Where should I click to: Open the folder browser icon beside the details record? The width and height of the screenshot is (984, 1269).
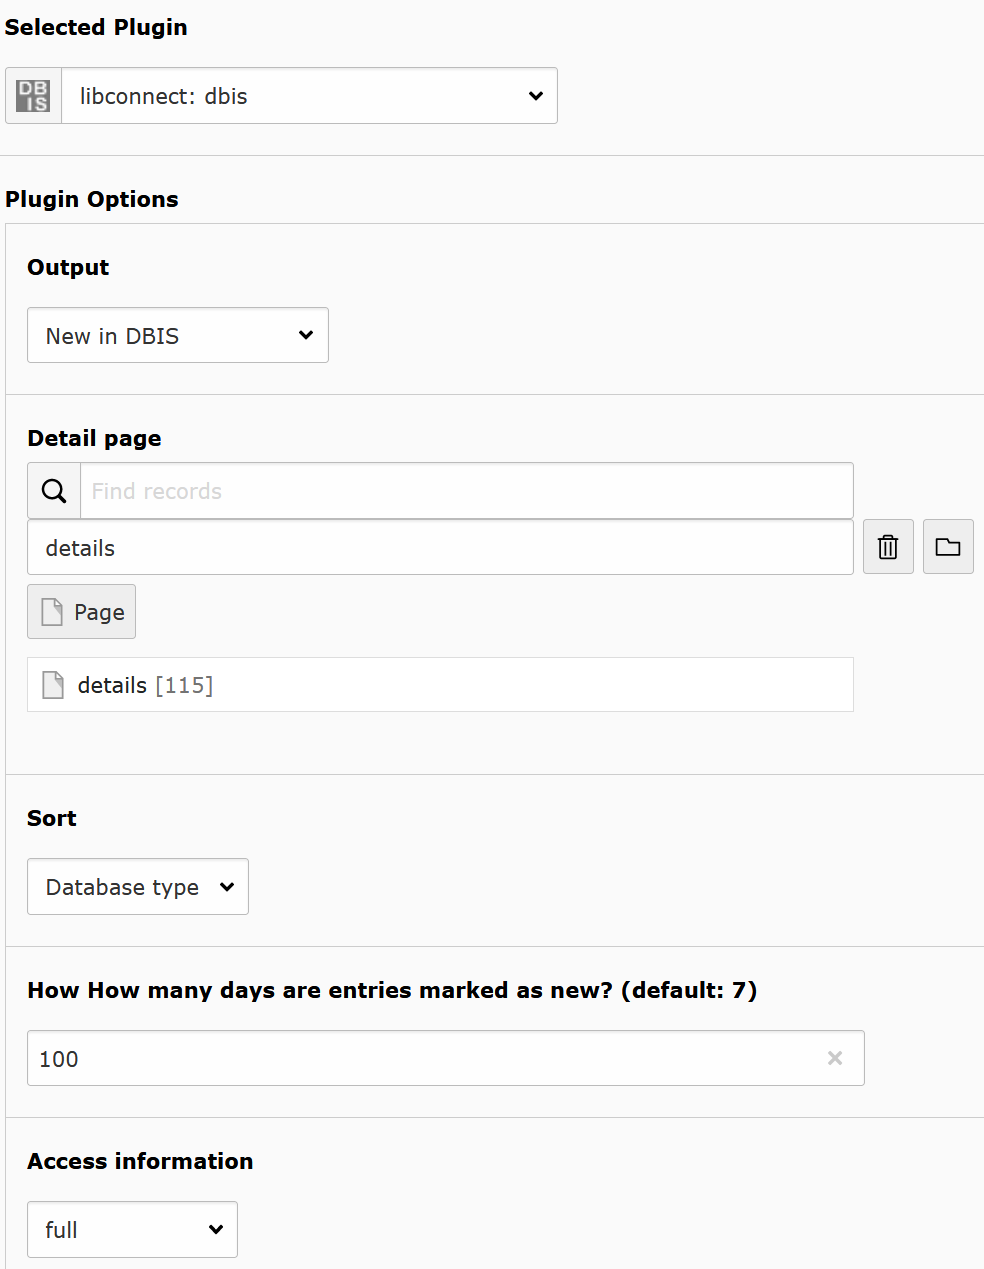point(948,546)
